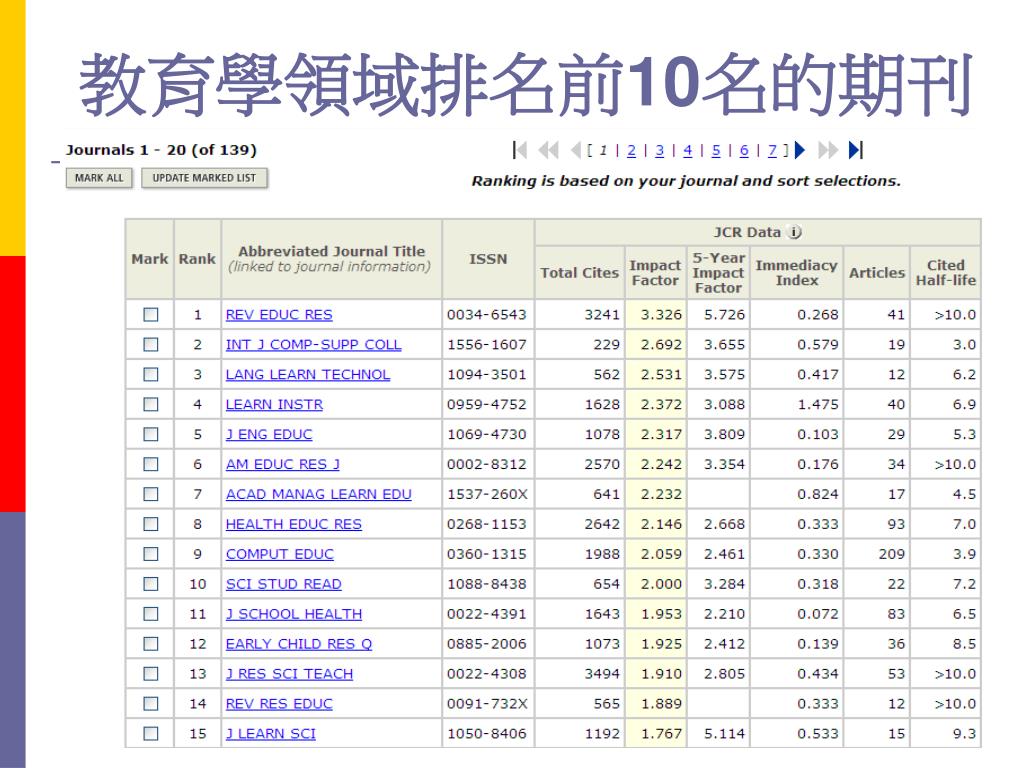The image size is (1024, 768).
Task: Tick the checkbox for LANG LEARN TECHNOL
Action: click(x=151, y=374)
